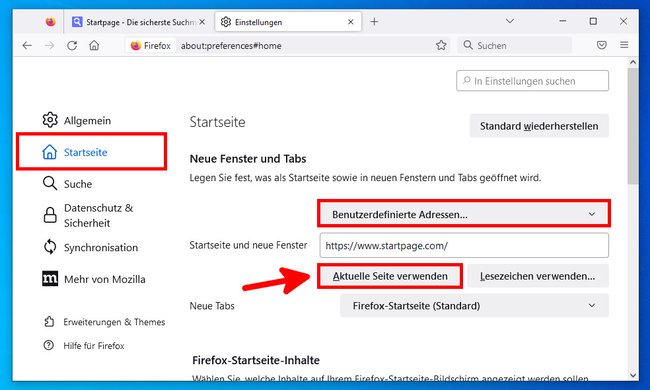The image size is (650, 390).
Task: Click Aktuelle Seite verwenden button
Action: pyautogui.click(x=390, y=276)
